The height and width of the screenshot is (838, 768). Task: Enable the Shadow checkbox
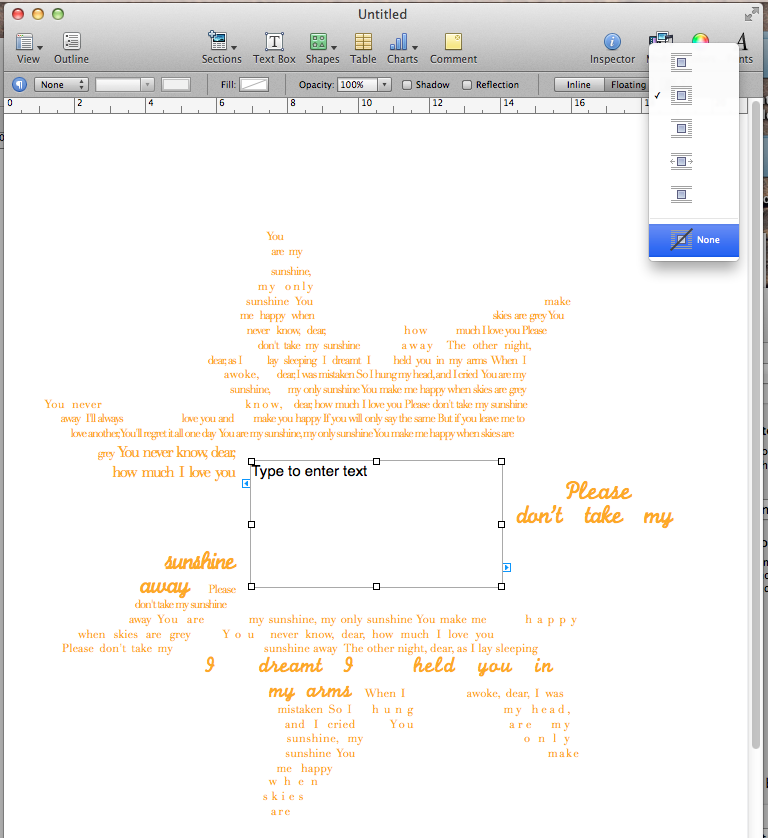407,85
